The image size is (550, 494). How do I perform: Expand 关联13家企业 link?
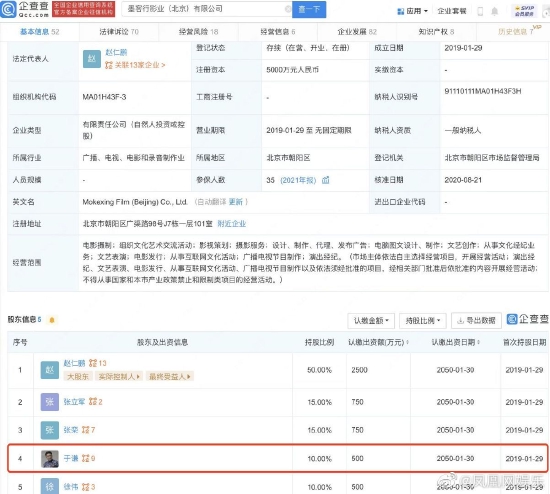(135, 65)
